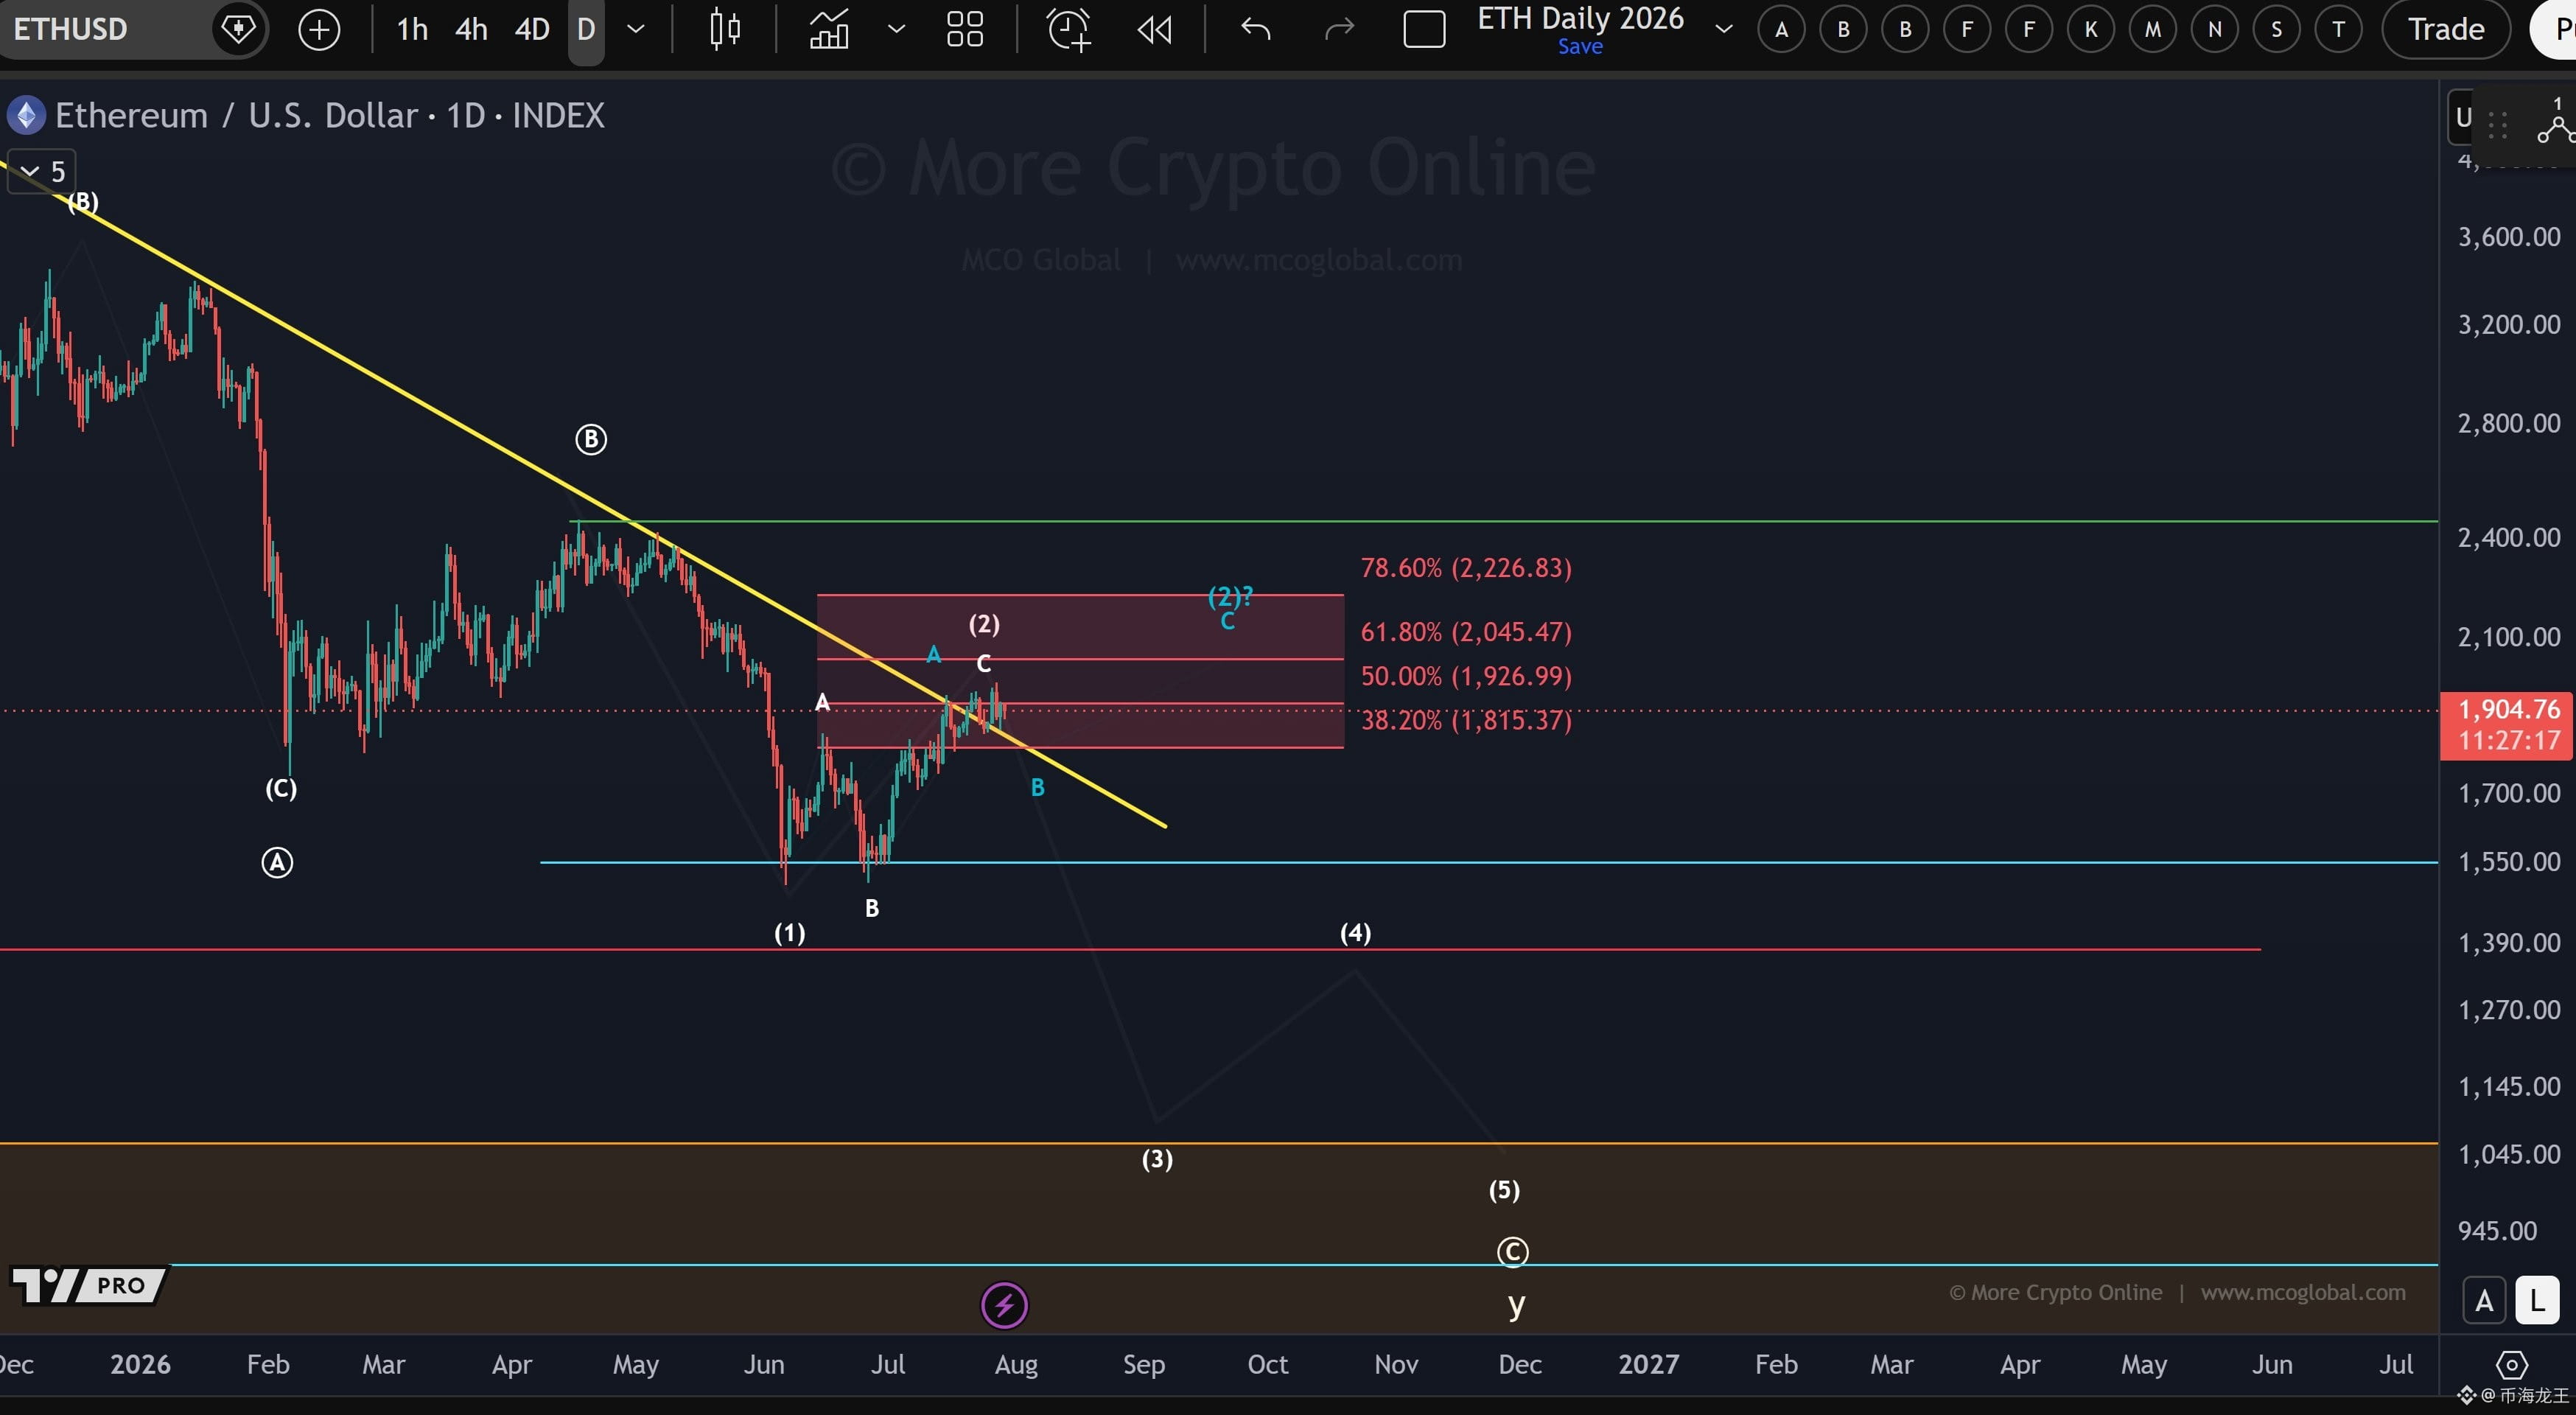The width and height of the screenshot is (2576, 1415).
Task: Click the 1,550.00 price axis value
Action: click(x=2509, y=862)
